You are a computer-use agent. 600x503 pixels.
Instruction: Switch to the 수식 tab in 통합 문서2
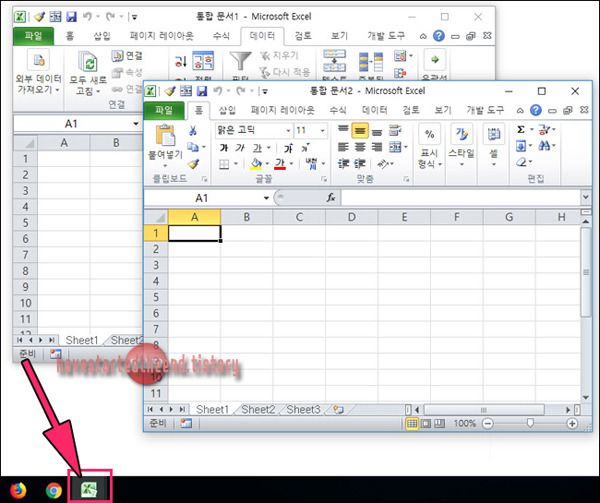tap(338, 110)
